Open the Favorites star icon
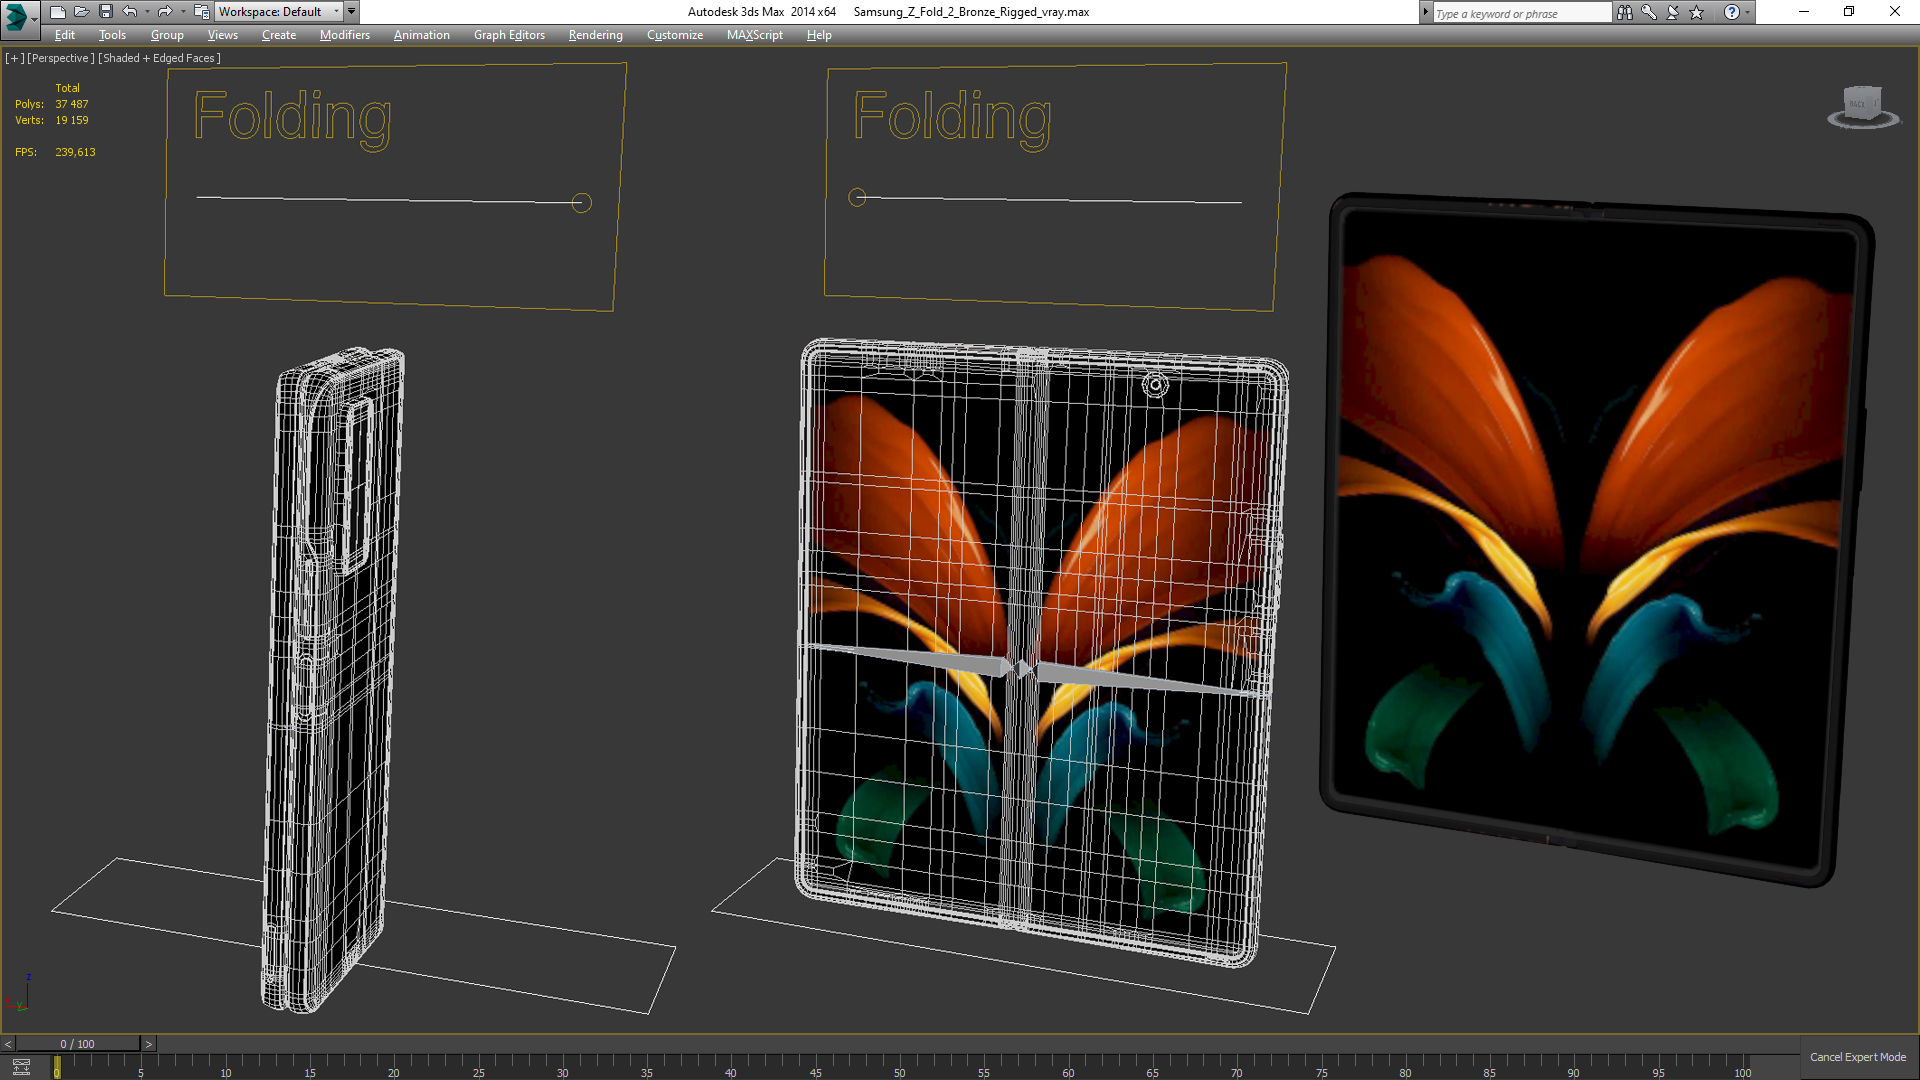 [1697, 12]
